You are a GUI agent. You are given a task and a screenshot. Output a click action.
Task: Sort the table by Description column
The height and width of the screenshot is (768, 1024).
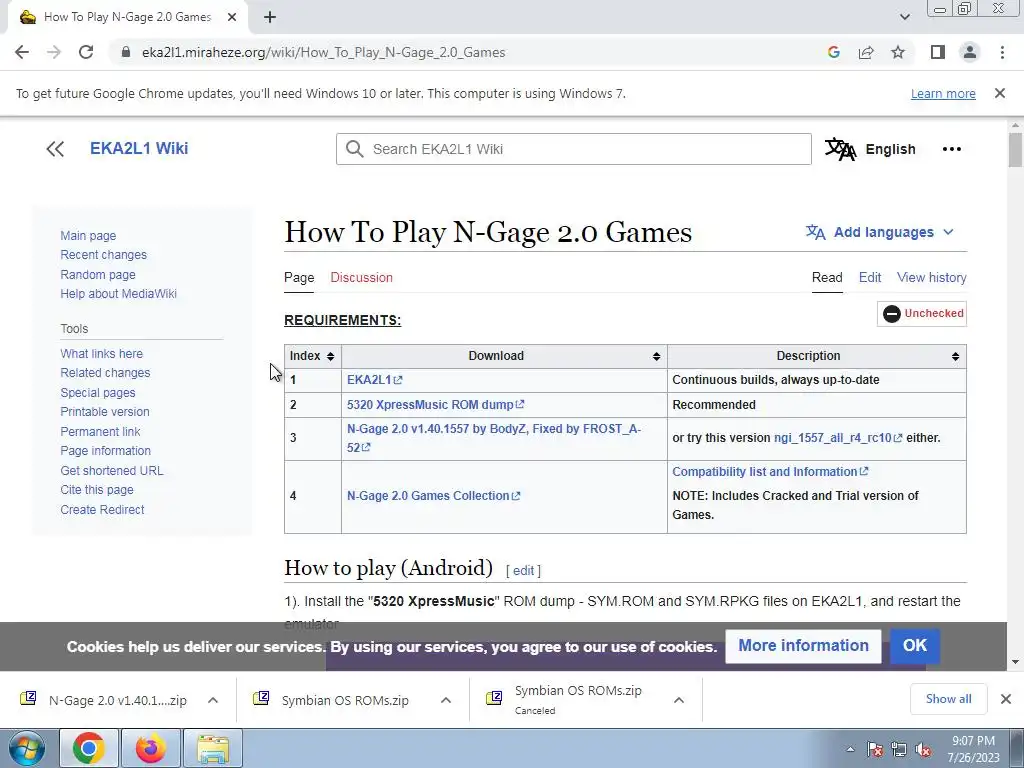pos(955,356)
